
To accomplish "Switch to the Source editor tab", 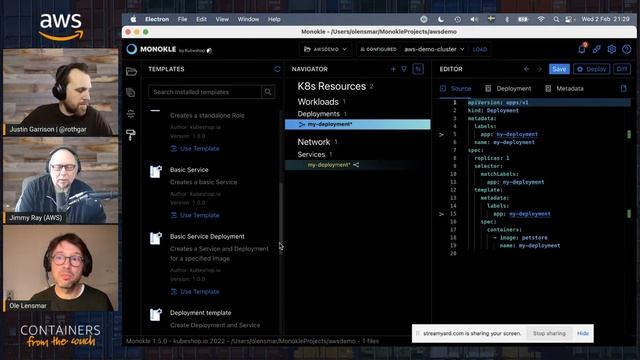I will tap(456, 89).
